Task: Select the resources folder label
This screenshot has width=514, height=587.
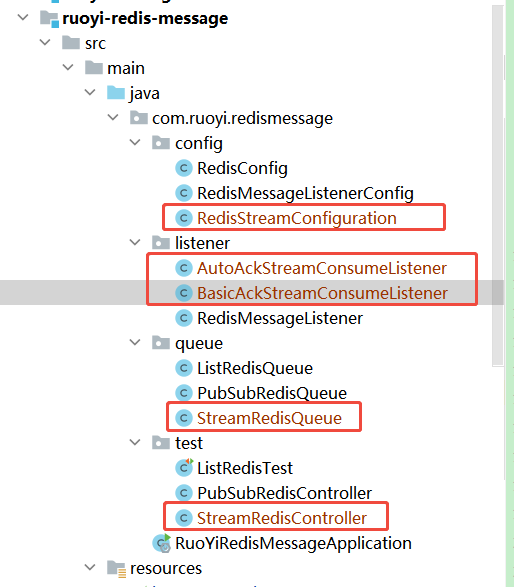Action: (x=166, y=568)
